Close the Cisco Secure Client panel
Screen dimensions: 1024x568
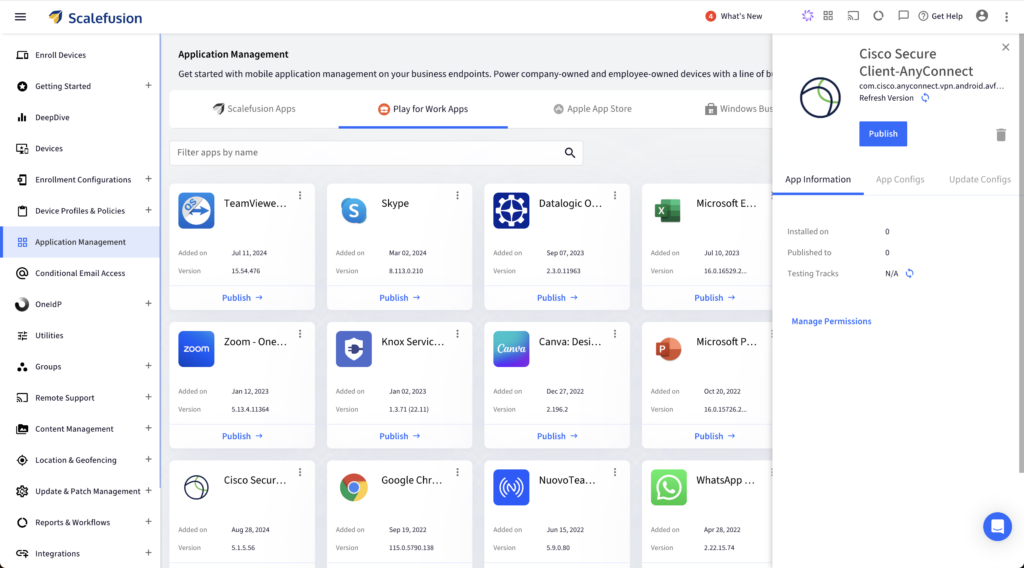[x=1006, y=47]
